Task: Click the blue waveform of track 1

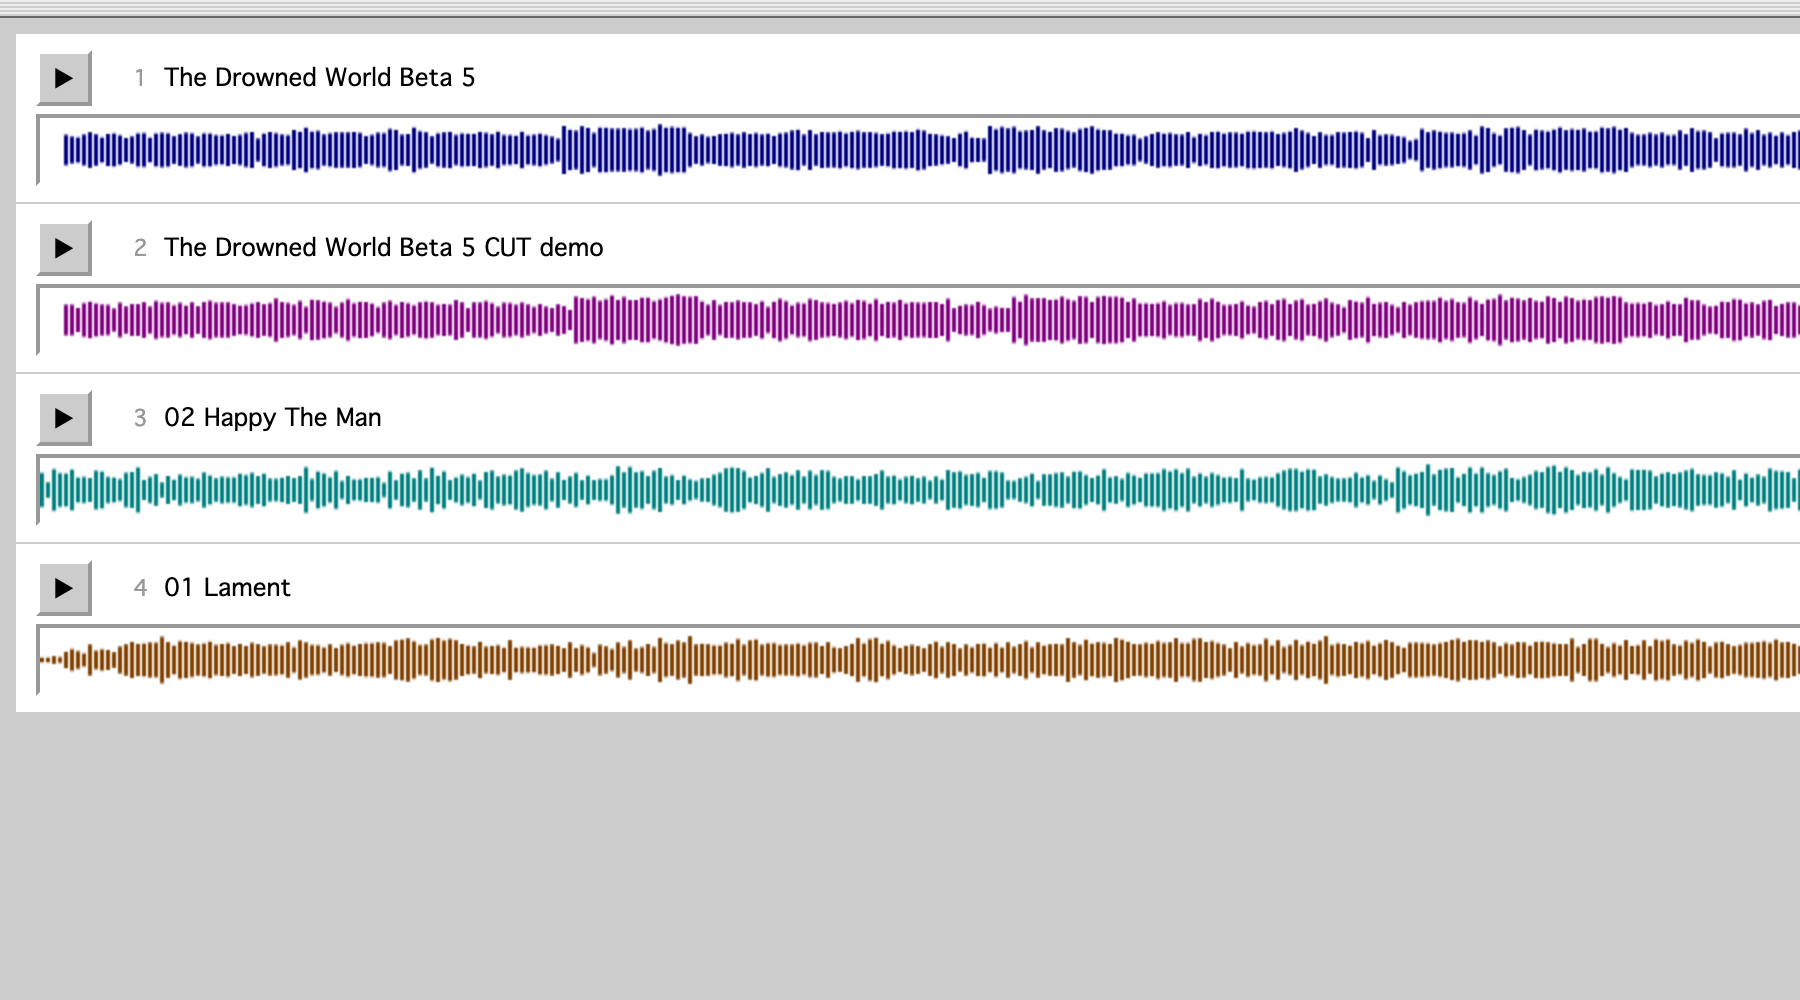Action: (918, 150)
